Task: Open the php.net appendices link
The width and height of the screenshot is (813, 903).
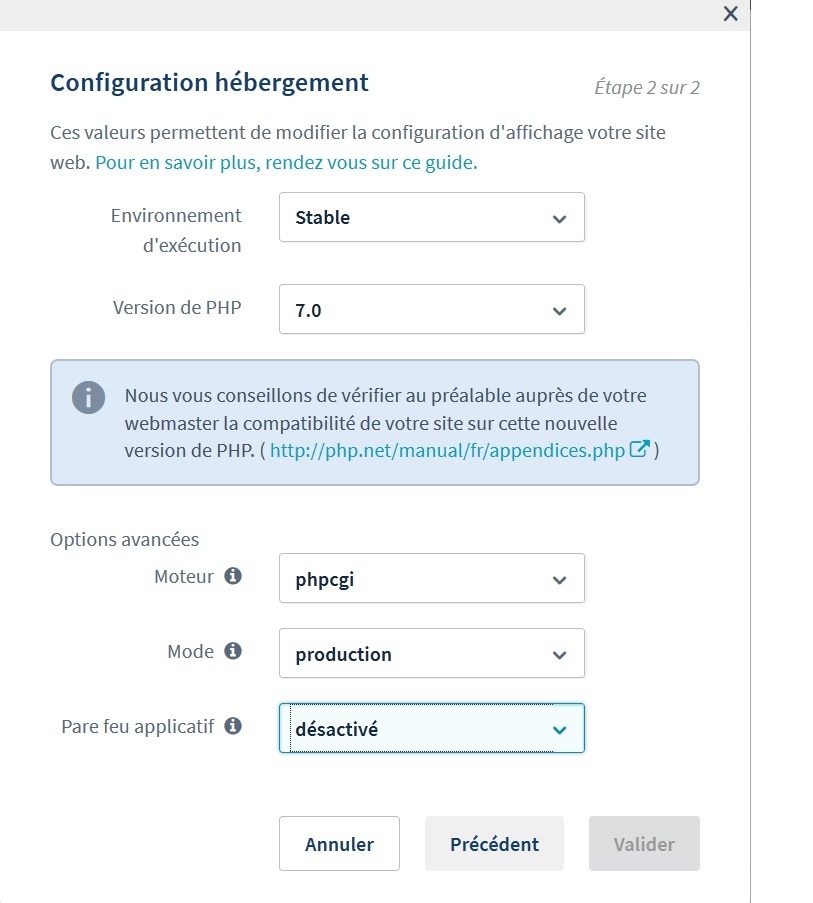Action: 450,450
